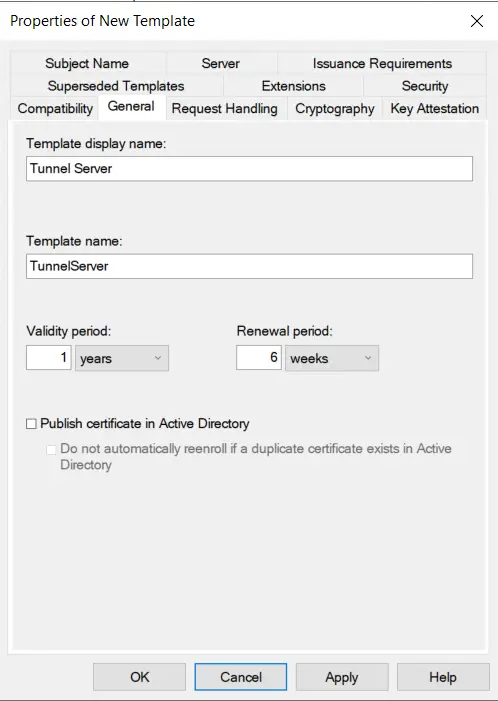Open the Key Attestation tab
Image resolution: width=498 pixels, height=701 pixels.
pyautogui.click(x=435, y=109)
